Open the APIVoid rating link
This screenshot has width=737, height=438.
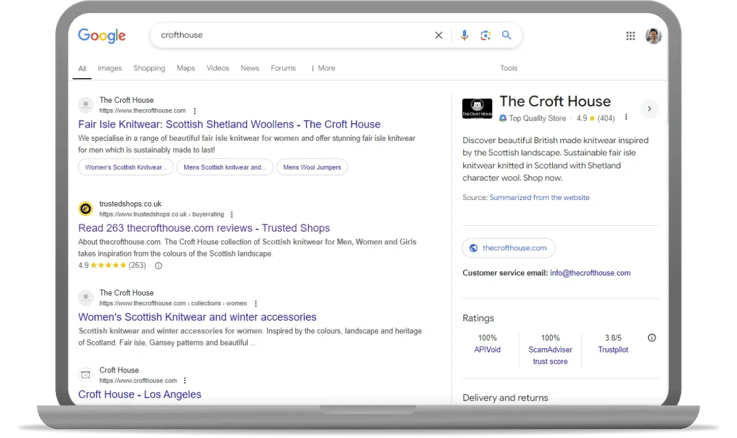point(487,350)
